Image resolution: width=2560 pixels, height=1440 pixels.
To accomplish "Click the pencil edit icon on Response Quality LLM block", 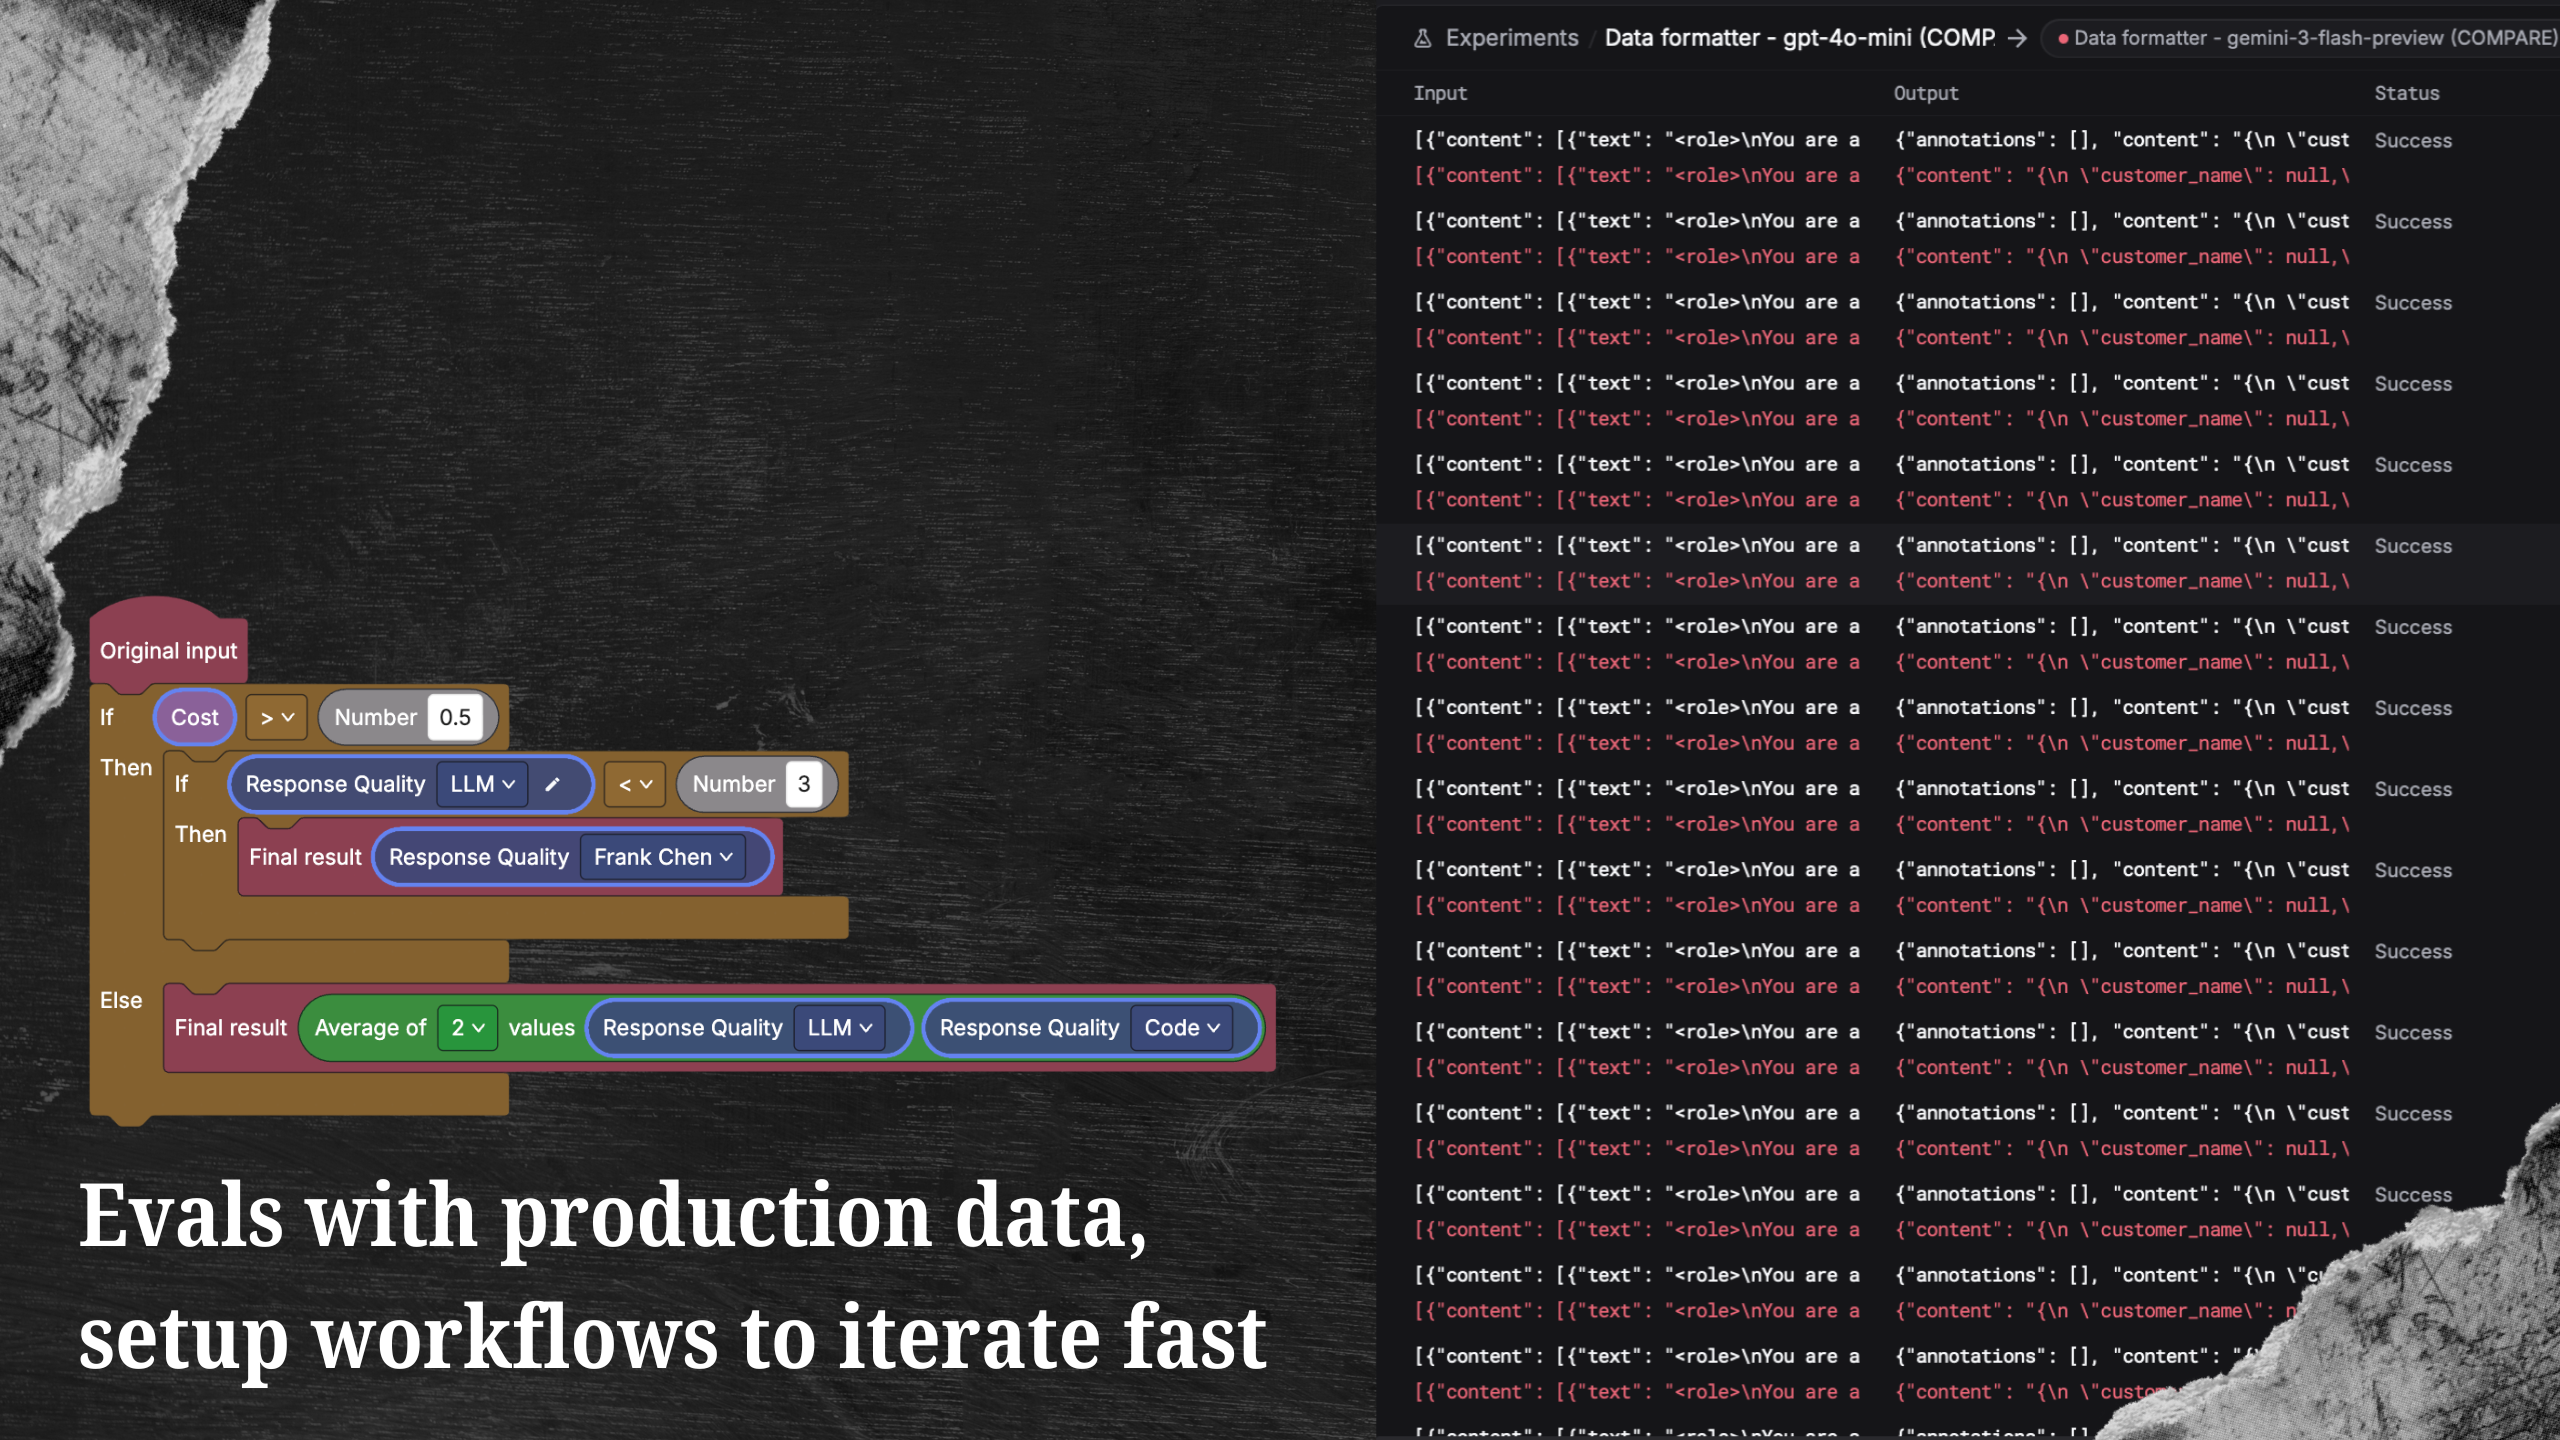I will click(553, 784).
